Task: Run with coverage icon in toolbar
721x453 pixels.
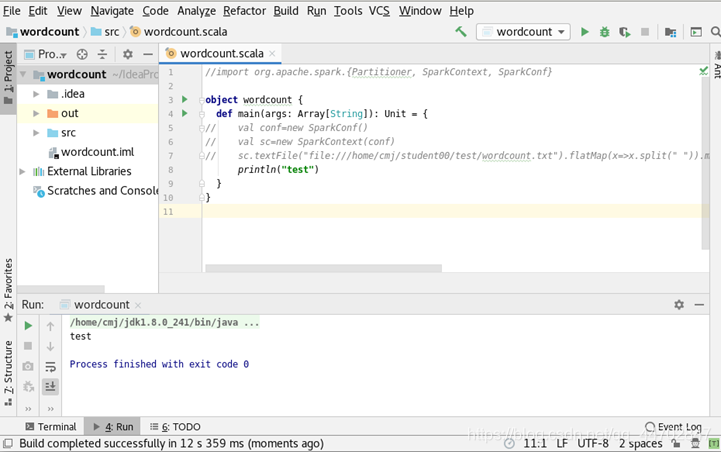Action: [624, 32]
